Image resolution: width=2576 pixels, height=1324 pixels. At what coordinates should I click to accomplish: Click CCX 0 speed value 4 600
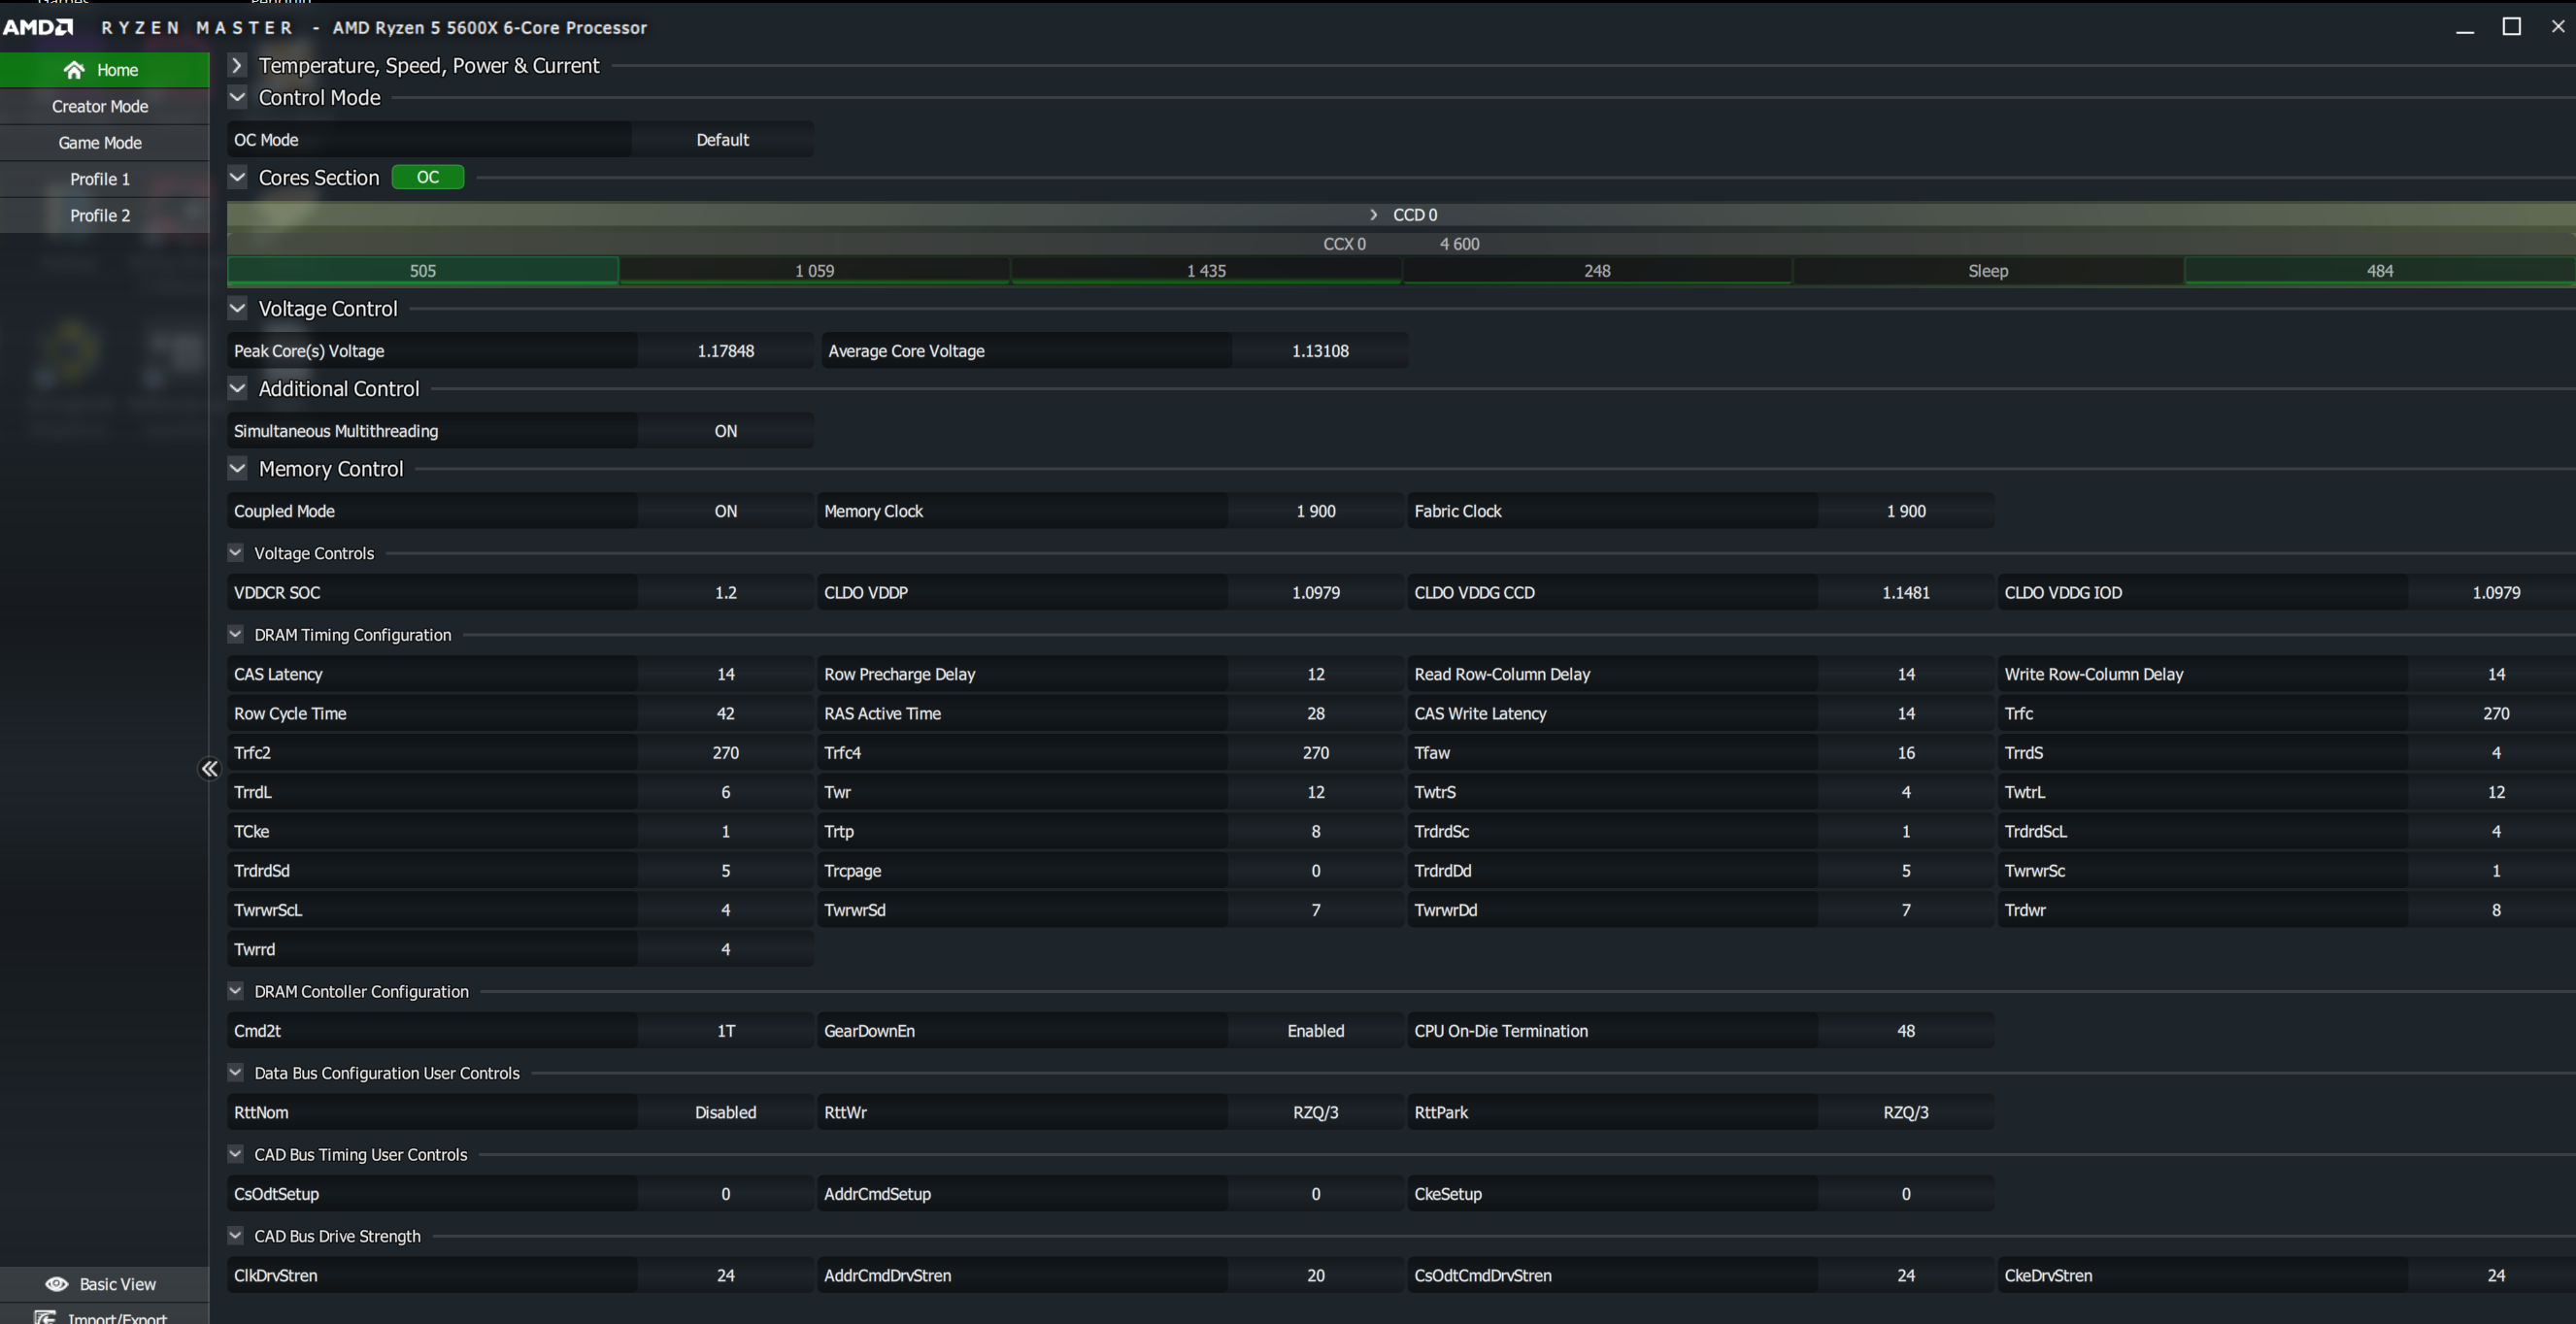pyautogui.click(x=1459, y=244)
